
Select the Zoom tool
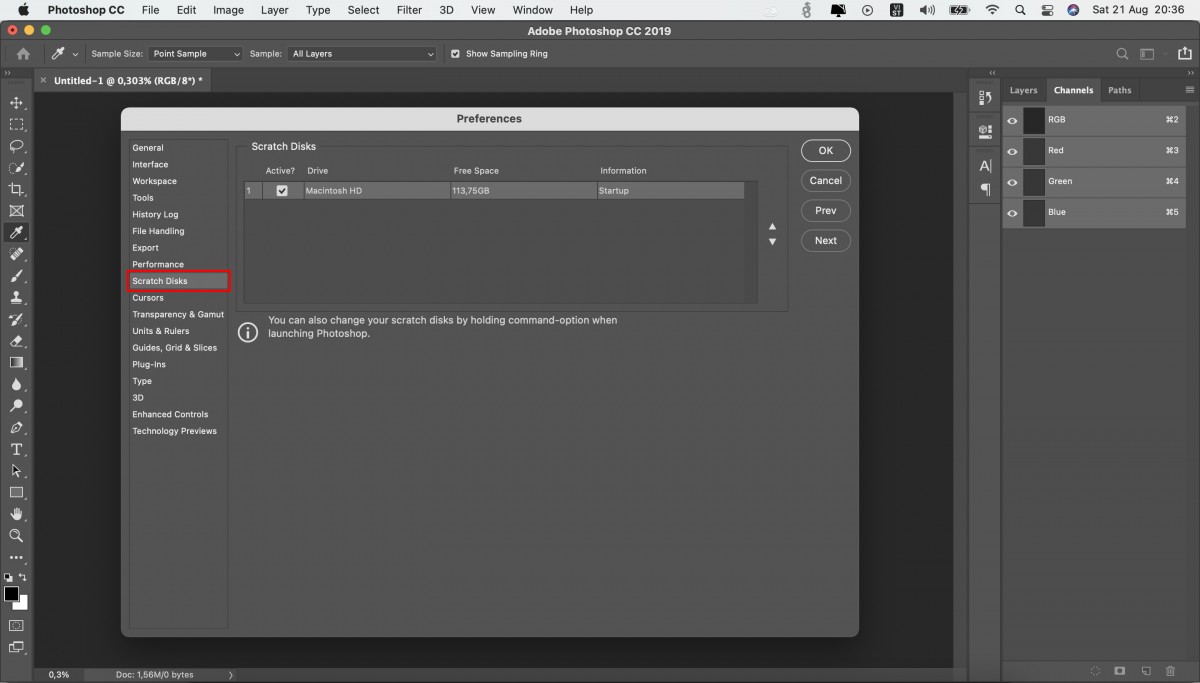16,536
